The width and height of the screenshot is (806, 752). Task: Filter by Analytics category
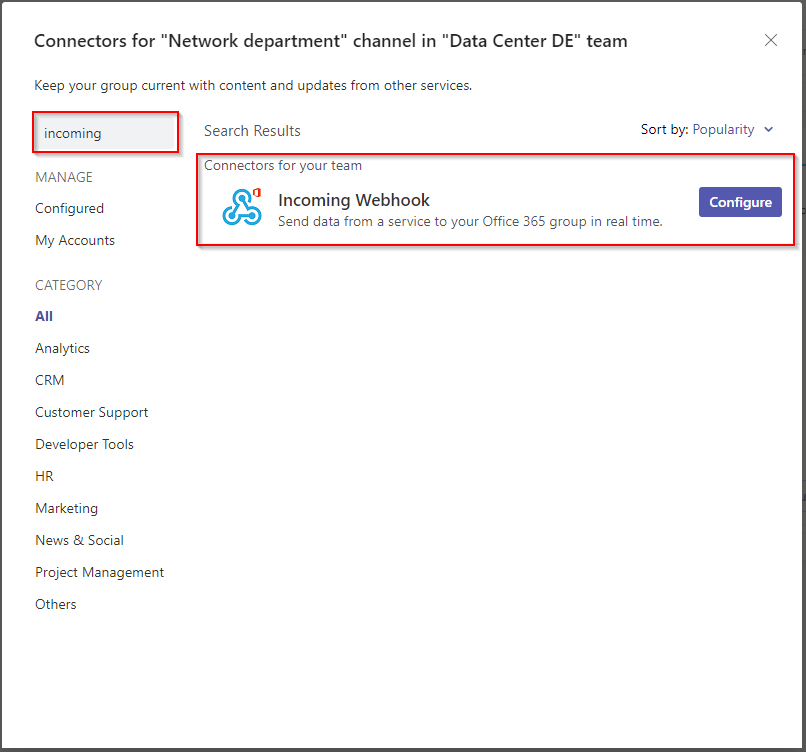(62, 348)
